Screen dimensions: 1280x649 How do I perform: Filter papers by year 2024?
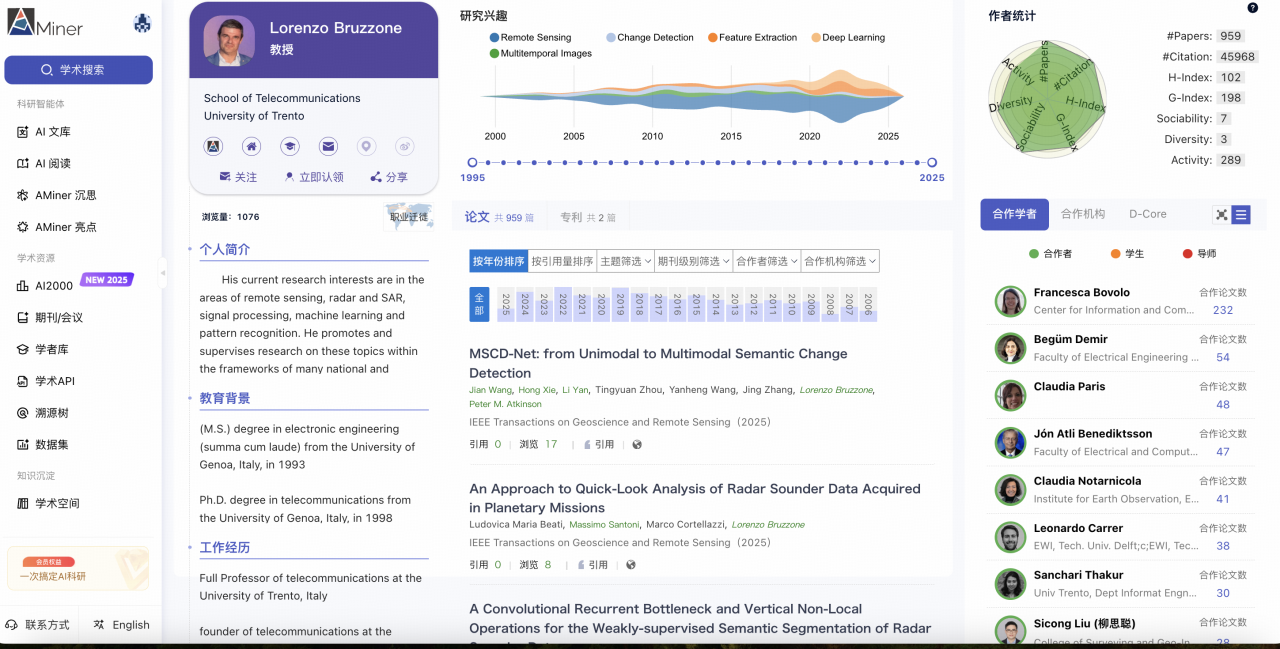tap(524, 304)
